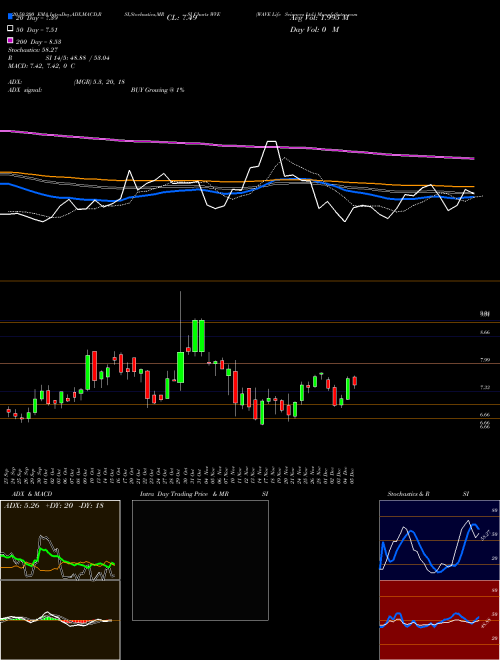This screenshot has height=660, width=500.
Task: Click the 'CL: 7.49' closing price label
Action: [x=182, y=18]
